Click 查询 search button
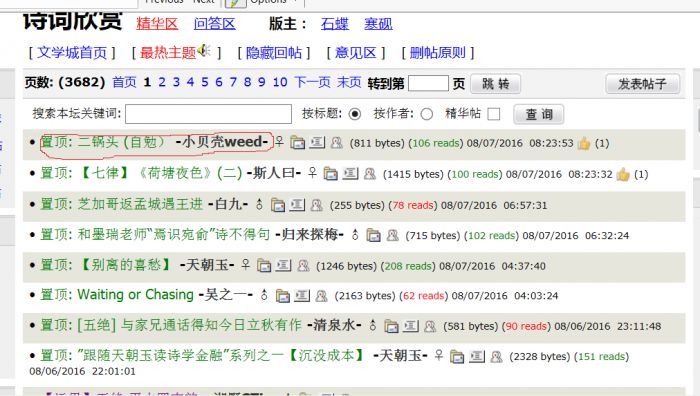The width and height of the screenshot is (700, 396). [539, 114]
